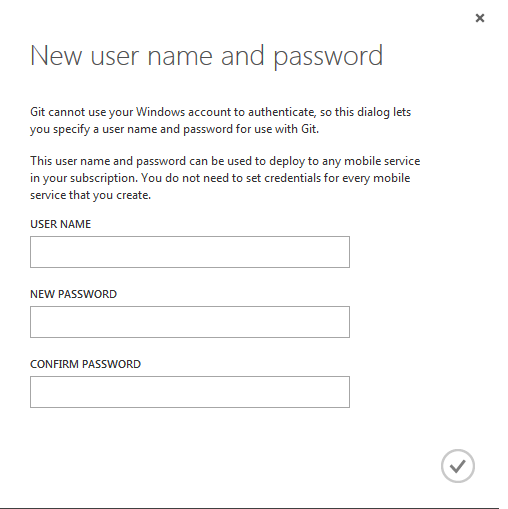Click 'mobile service' ending the second paragraph's first line
Screen dimensions: 508x509
coord(382,161)
